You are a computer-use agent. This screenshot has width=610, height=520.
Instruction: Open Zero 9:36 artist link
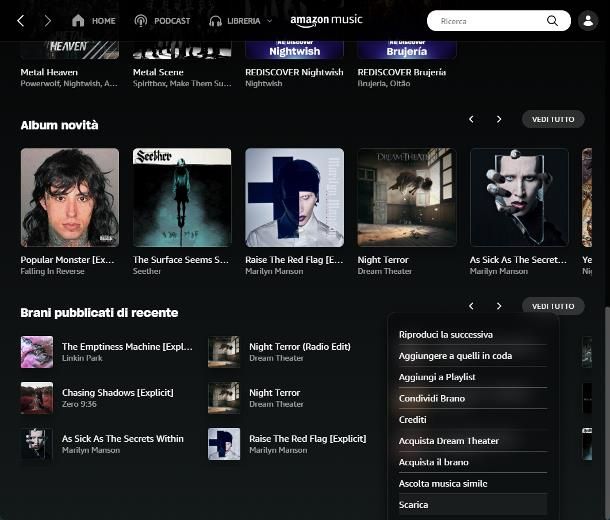[79, 404]
